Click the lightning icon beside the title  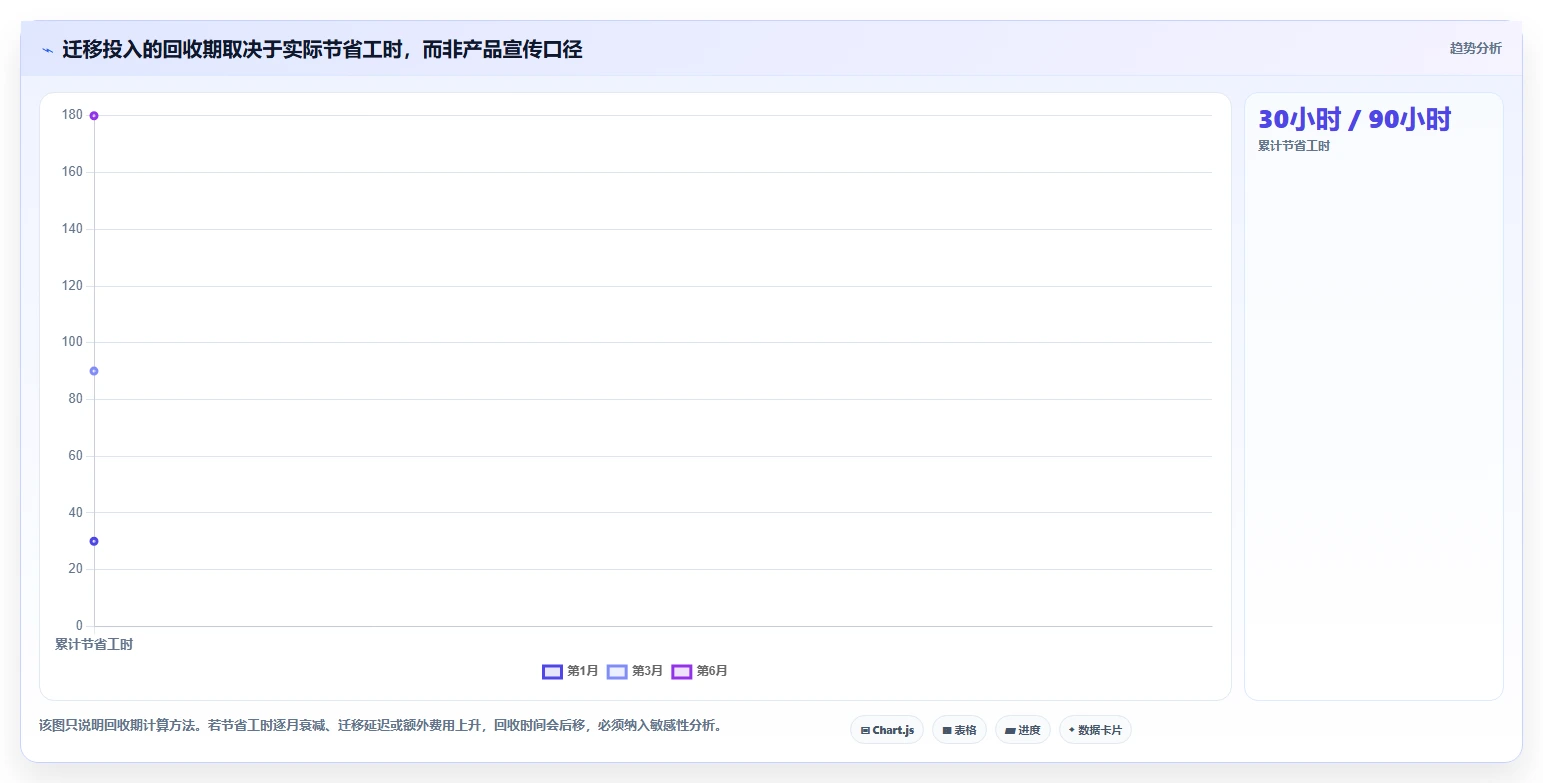[47, 50]
